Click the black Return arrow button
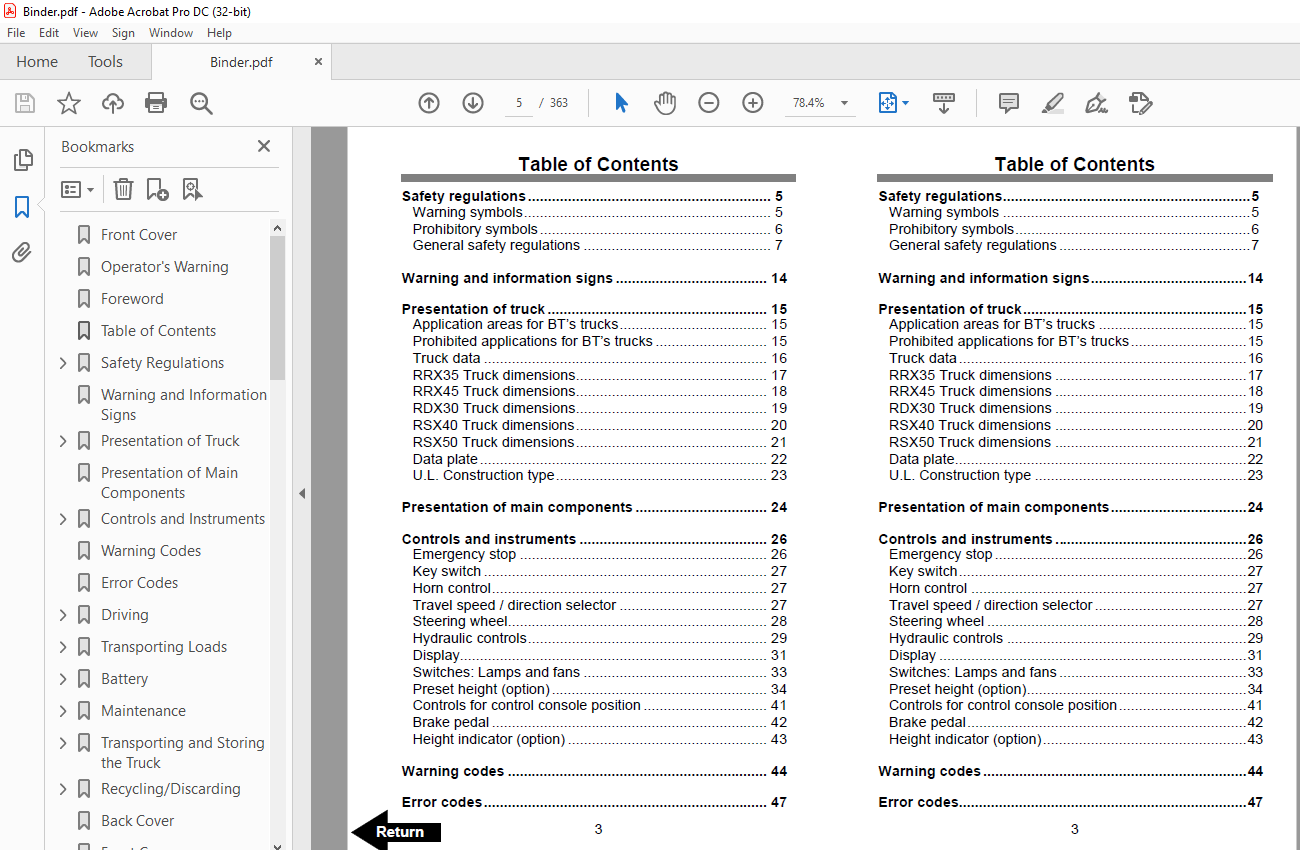 [396, 831]
